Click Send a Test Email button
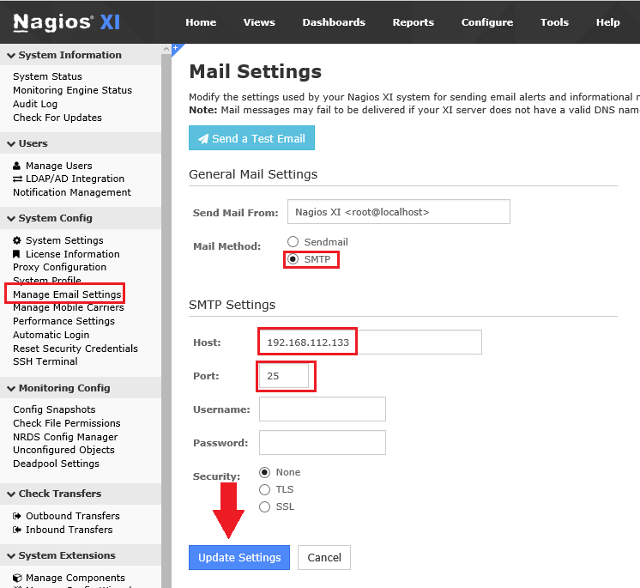 click(251, 138)
